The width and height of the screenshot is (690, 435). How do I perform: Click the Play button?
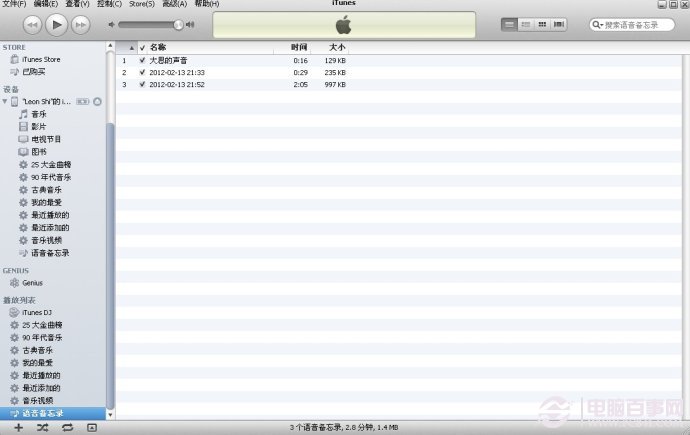click(56, 25)
